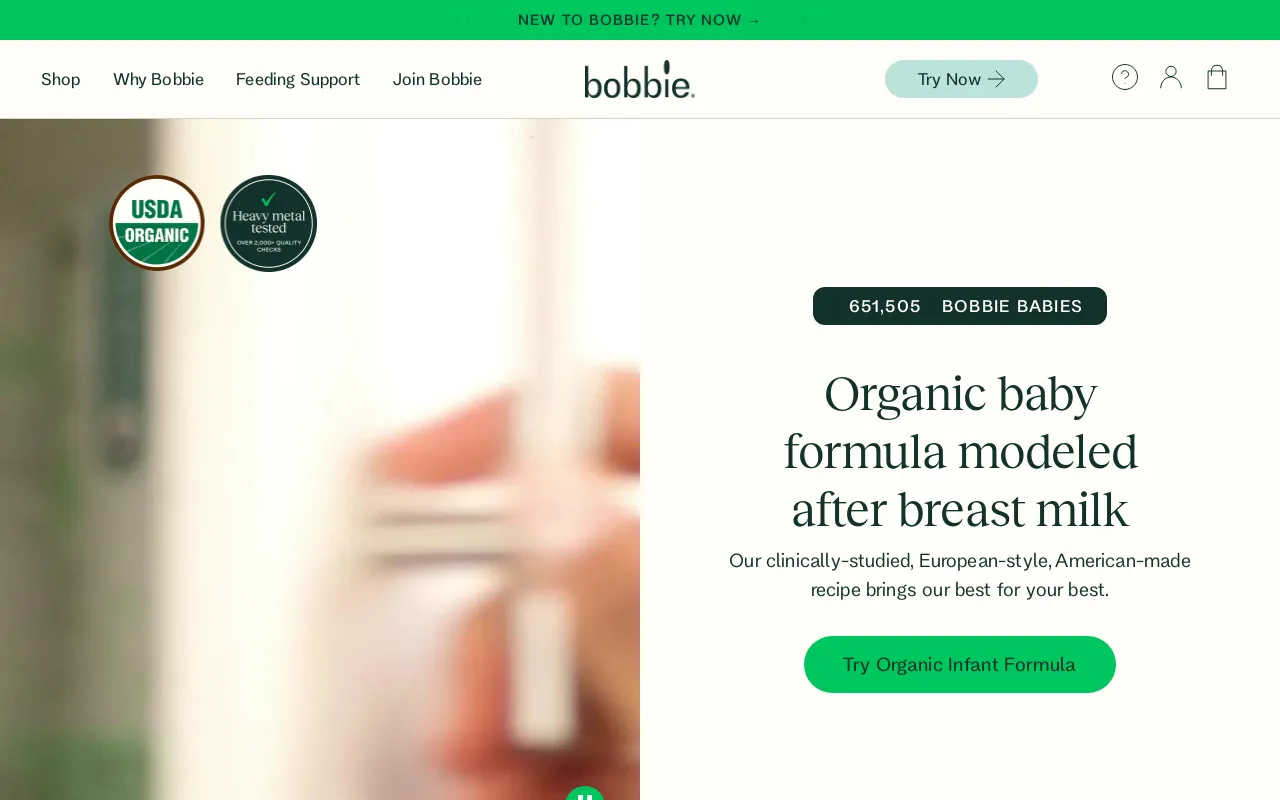
Task: Click the Heavy metal tested badge
Action: tap(269, 223)
